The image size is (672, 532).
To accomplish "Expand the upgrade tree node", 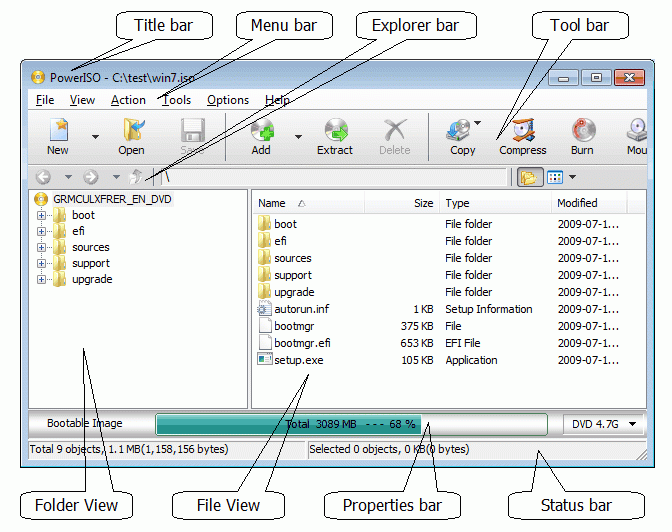I will tap(41, 280).
